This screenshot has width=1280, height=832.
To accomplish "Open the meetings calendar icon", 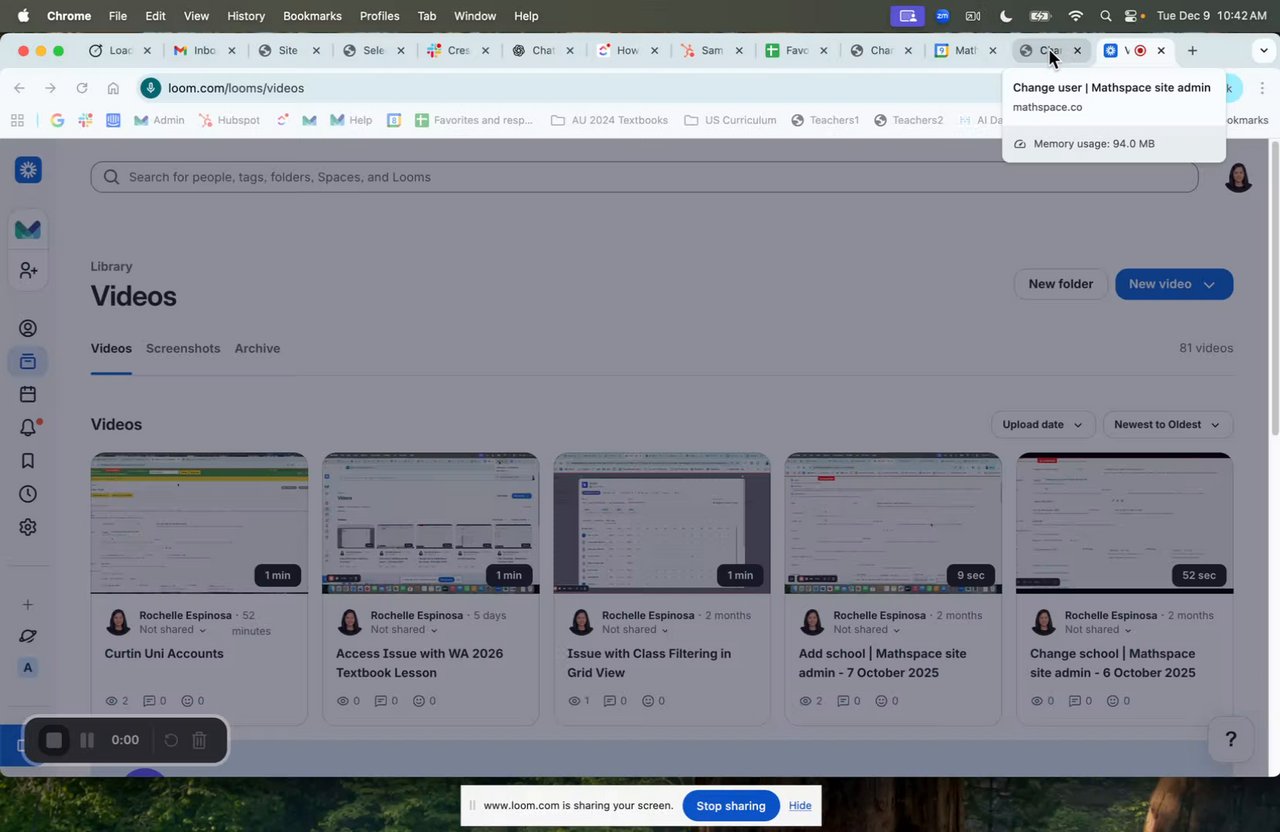I will 28,394.
